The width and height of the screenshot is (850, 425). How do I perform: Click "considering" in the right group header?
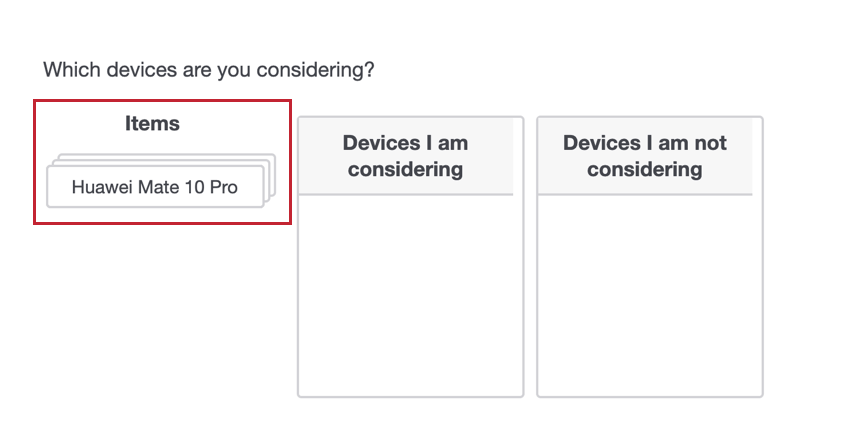tap(644, 169)
